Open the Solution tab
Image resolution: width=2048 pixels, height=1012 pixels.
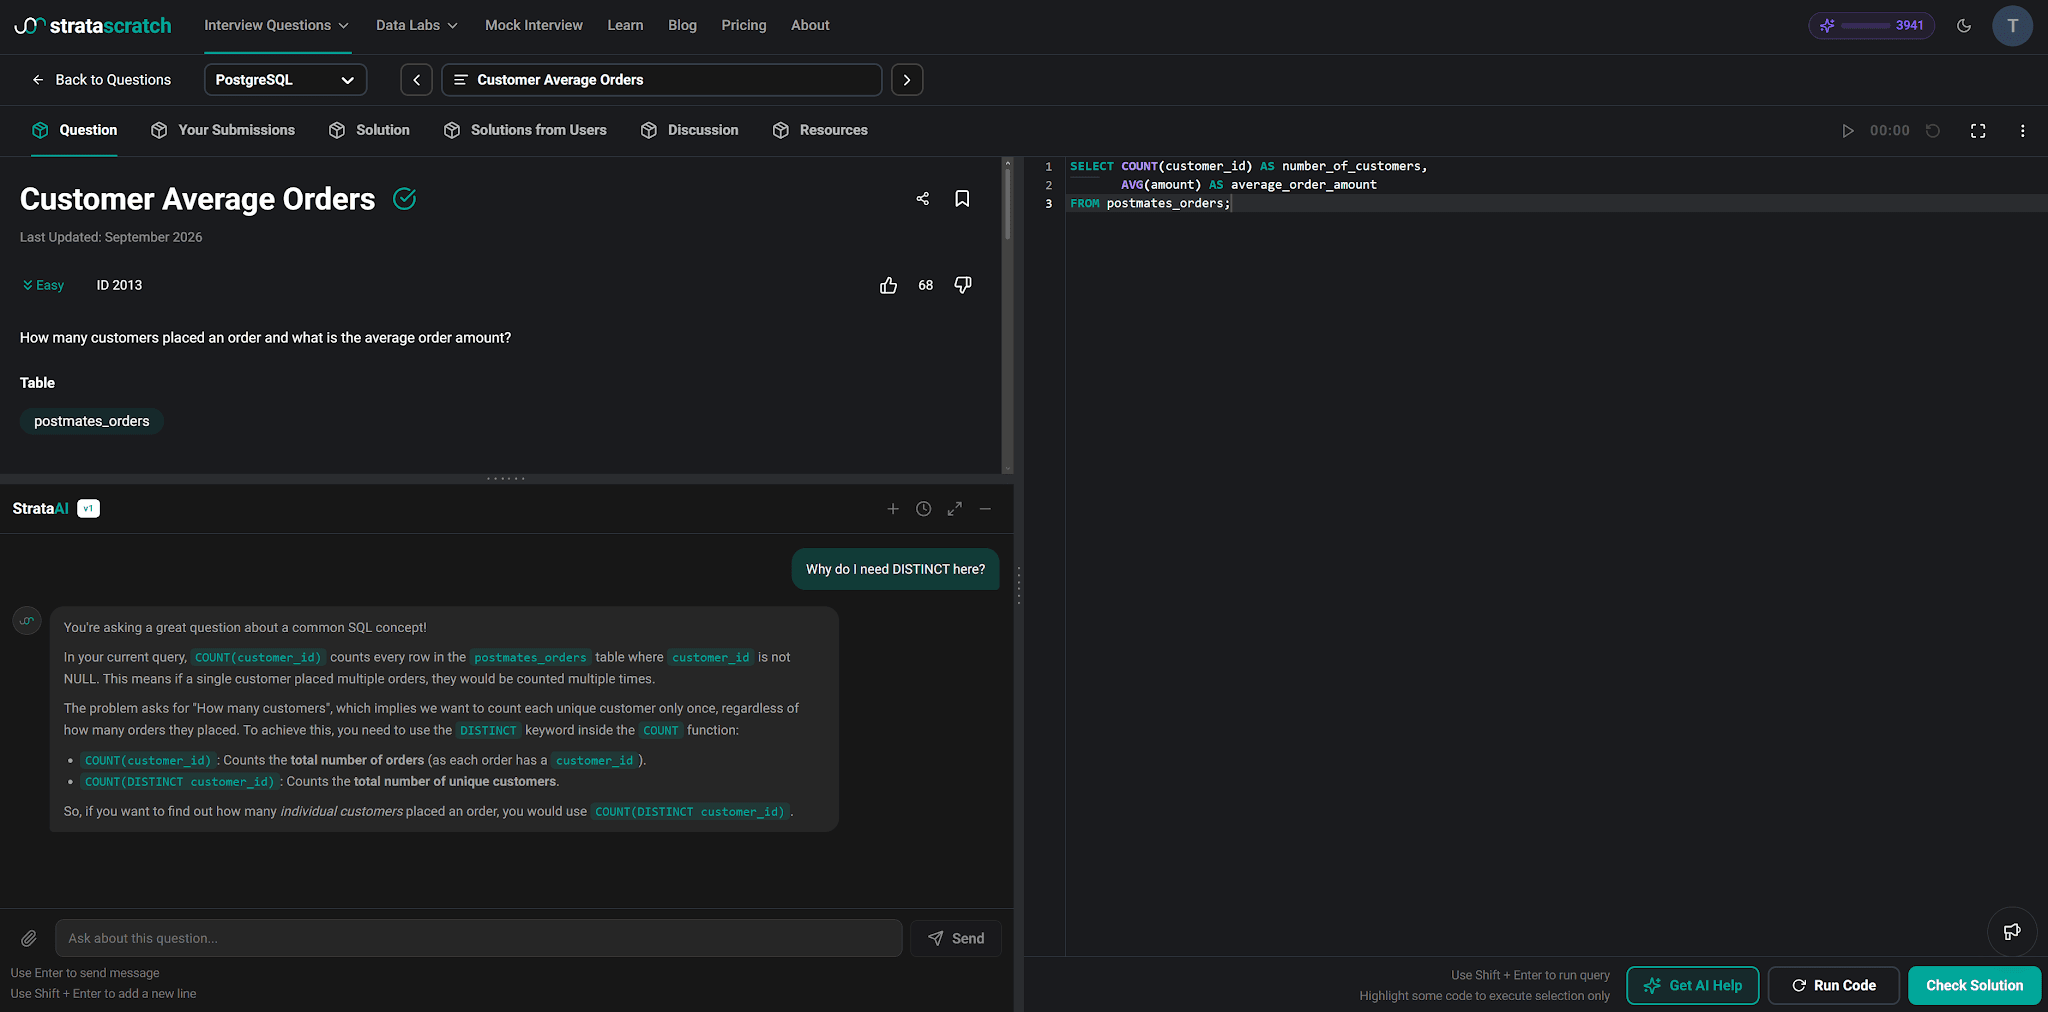pyautogui.click(x=369, y=130)
